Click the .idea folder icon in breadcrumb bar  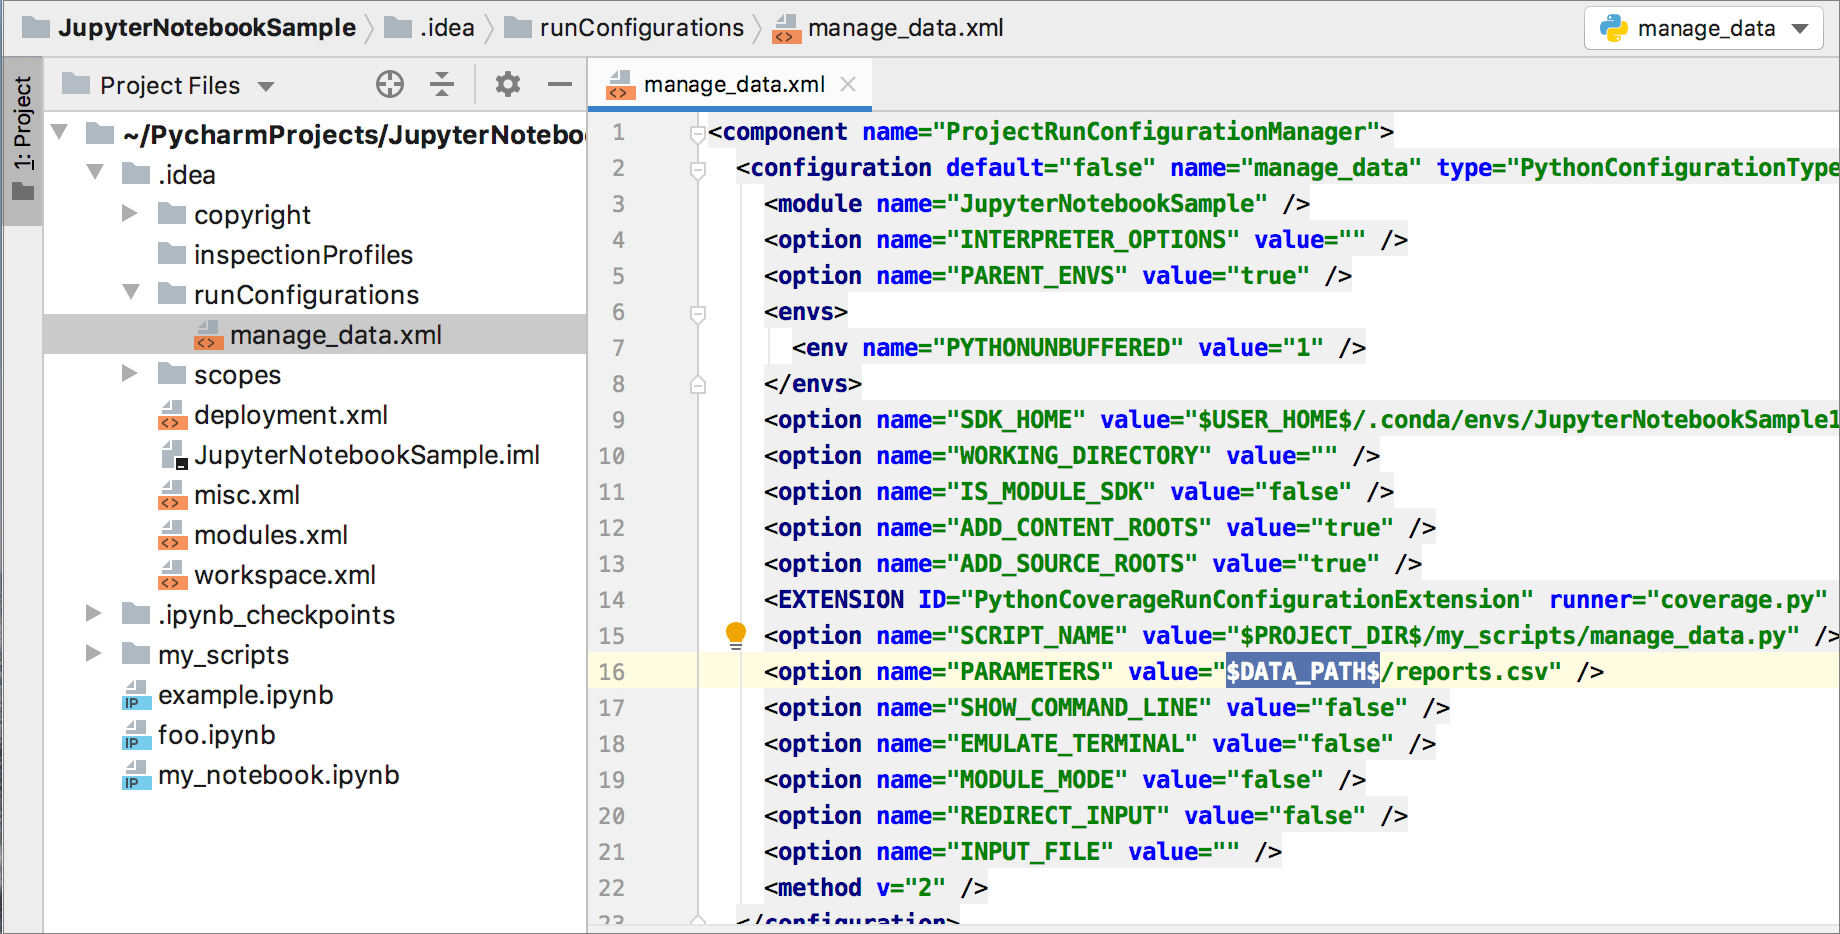click(396, 28)
